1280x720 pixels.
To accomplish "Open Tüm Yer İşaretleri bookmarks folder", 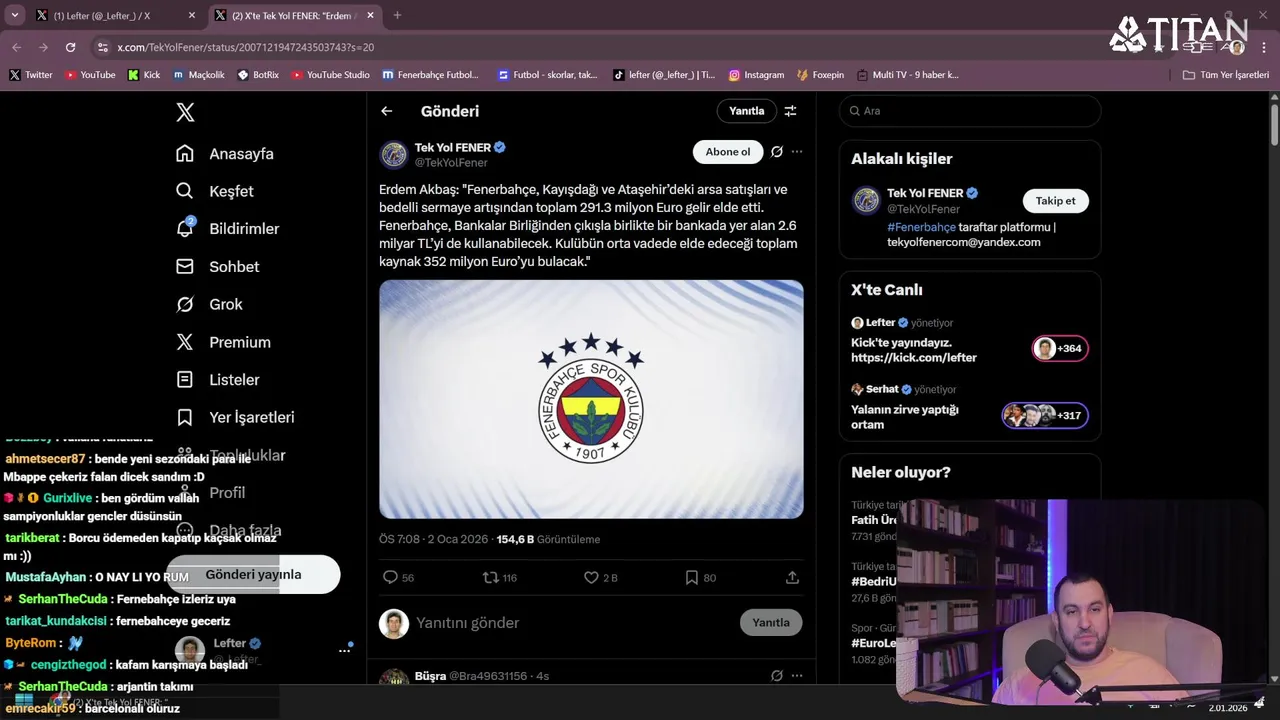I will point(1225,75).
